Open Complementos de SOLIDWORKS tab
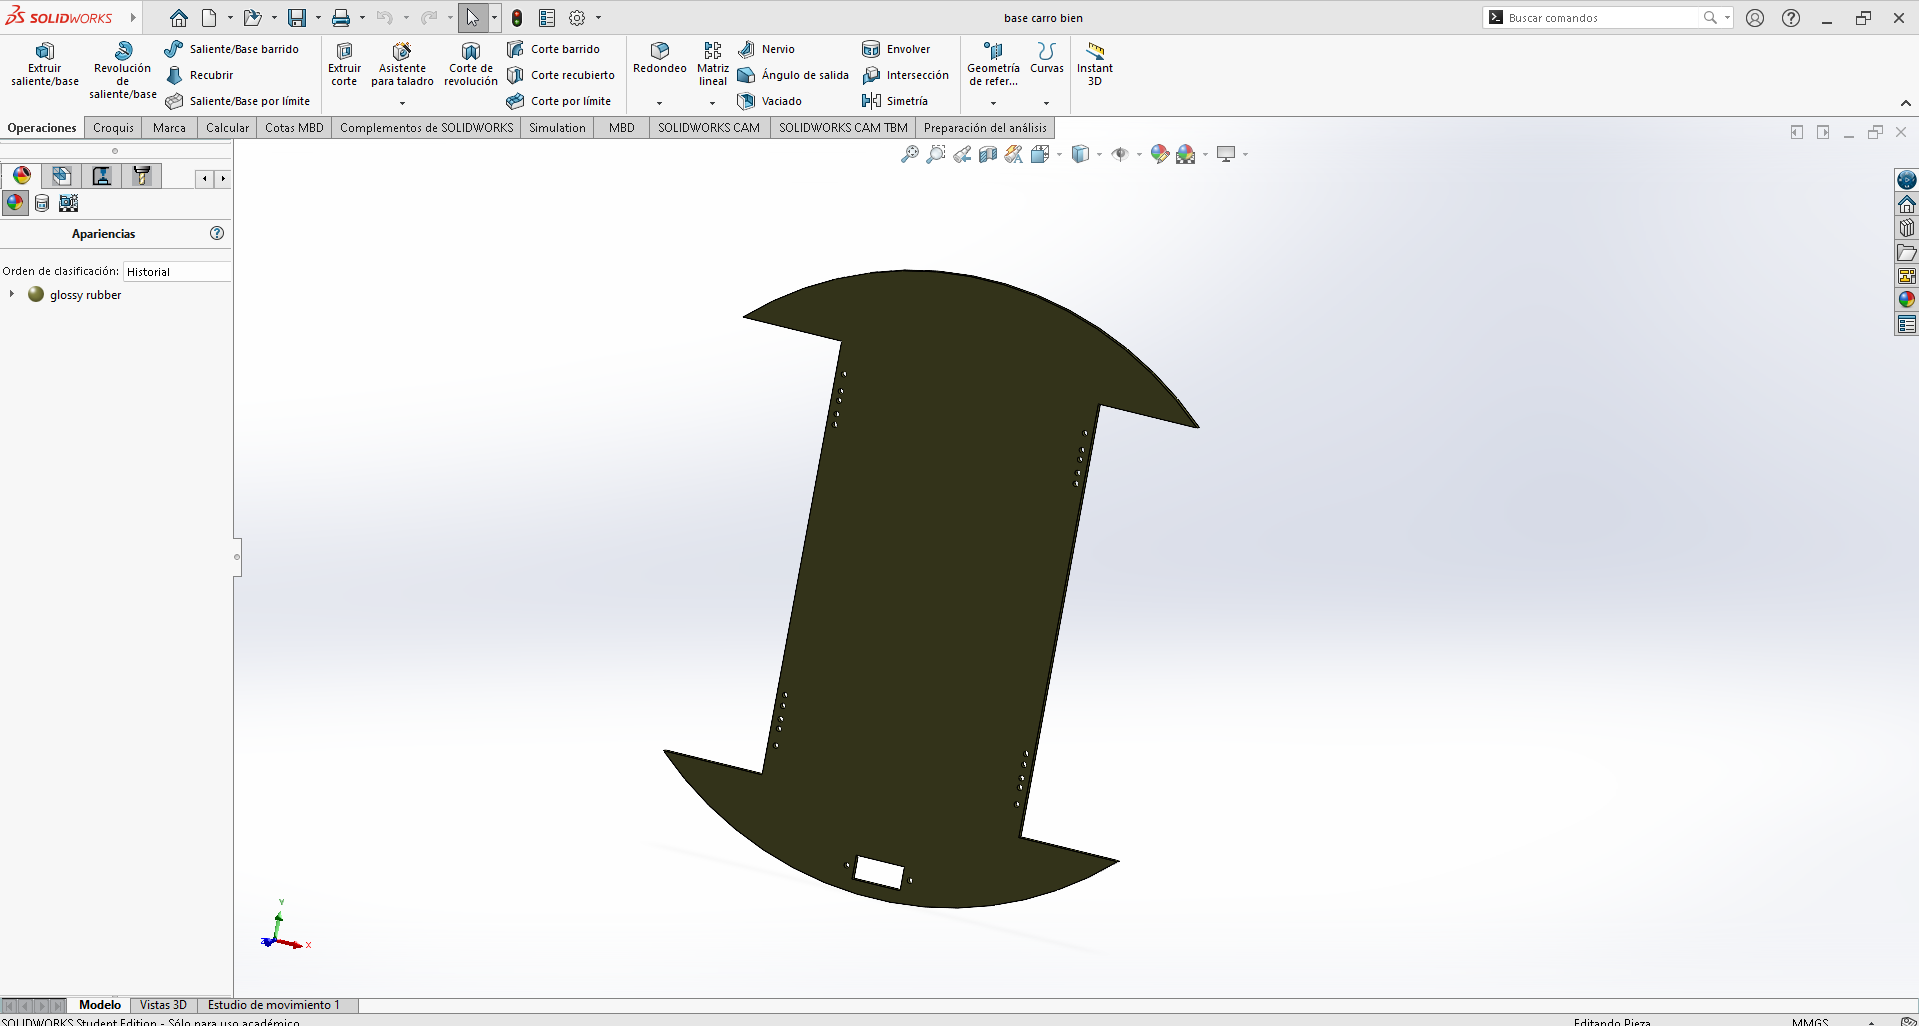Screen dimensions: 1919x1026 (426, 128)
